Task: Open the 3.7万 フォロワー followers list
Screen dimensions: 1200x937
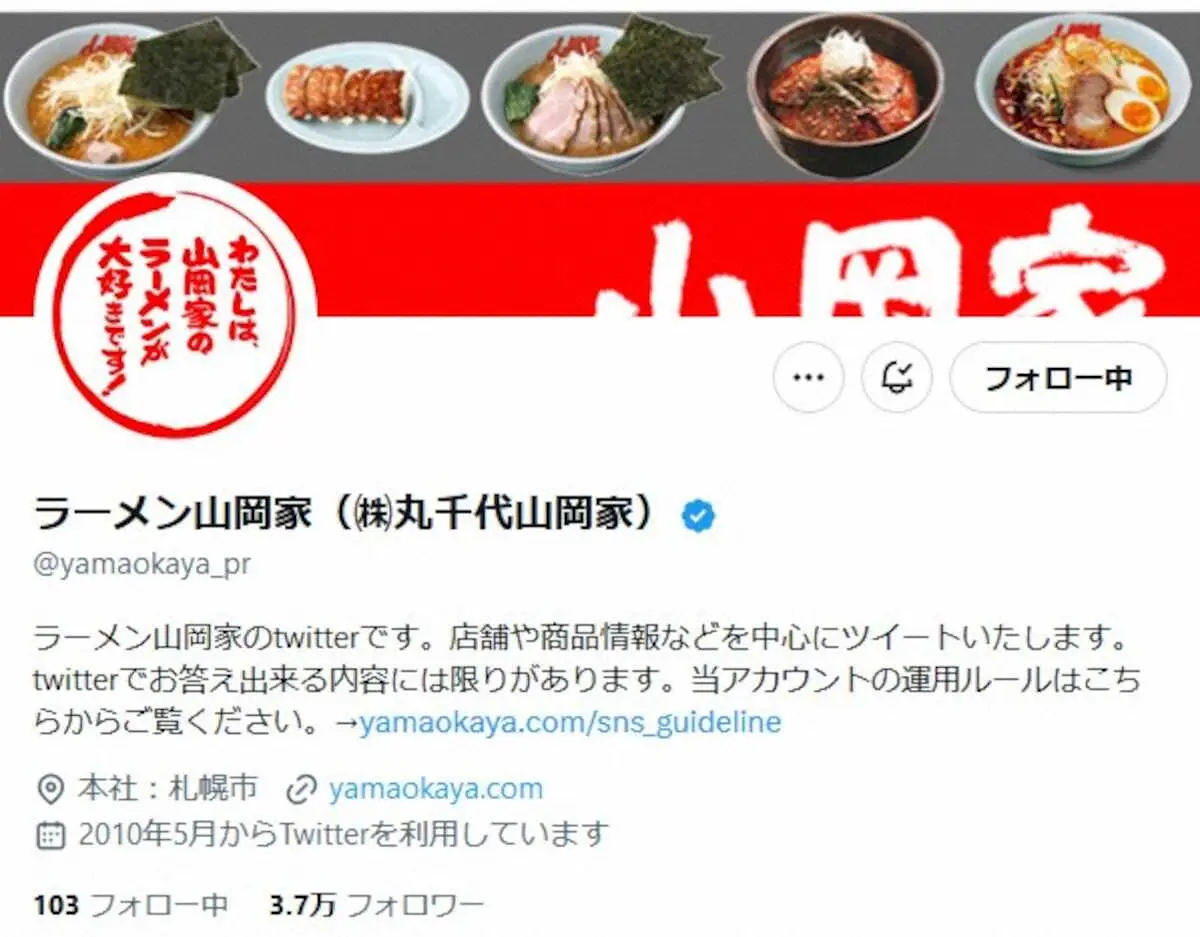Action: (x=377, y=906)
